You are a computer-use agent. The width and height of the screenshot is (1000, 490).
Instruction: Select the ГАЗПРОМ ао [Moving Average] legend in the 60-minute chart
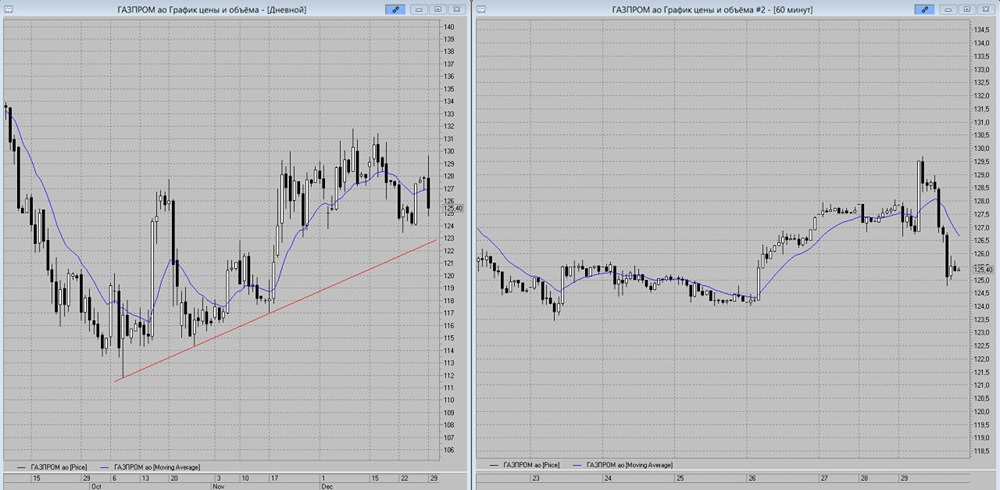[x=622, y=465]
